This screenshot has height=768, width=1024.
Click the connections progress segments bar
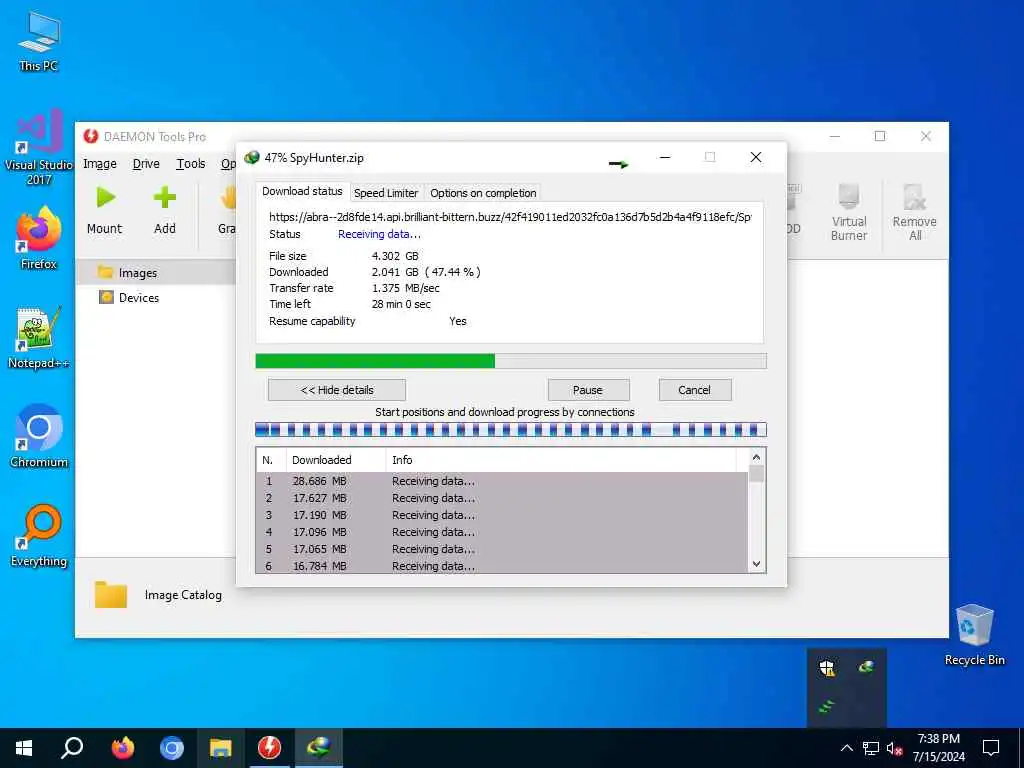511,429
